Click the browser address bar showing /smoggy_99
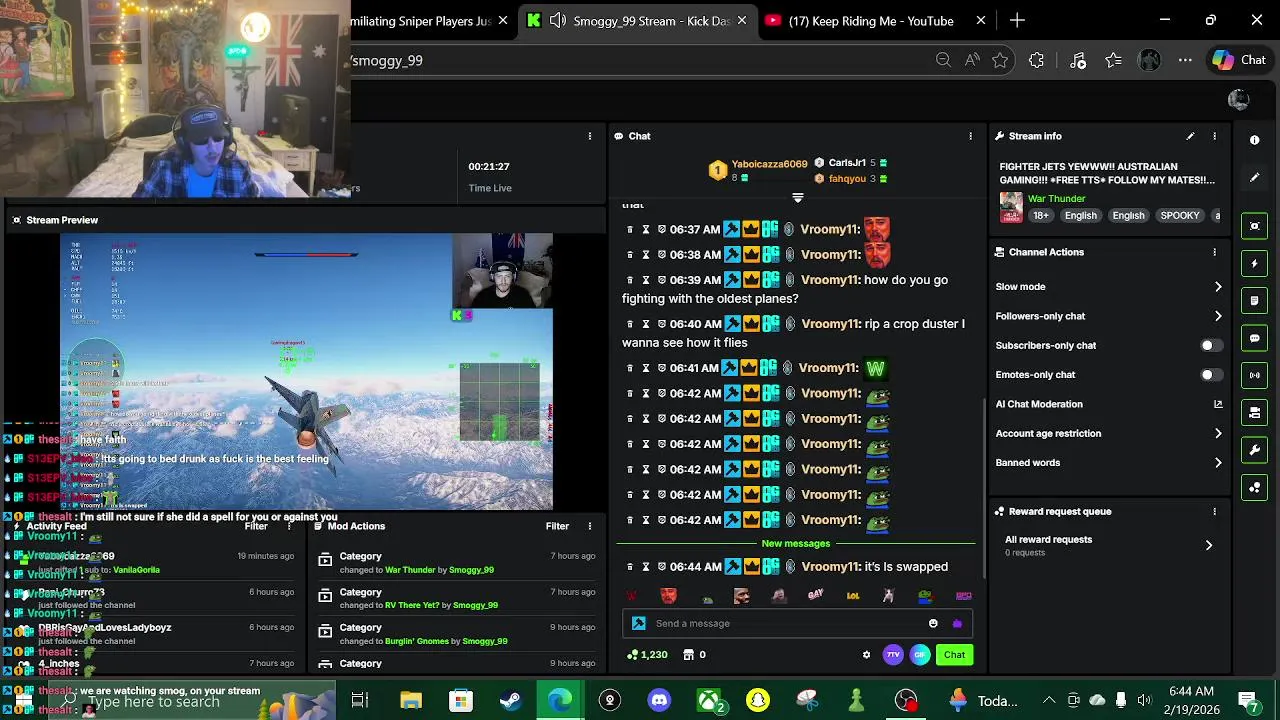This screenshot has height=720, width=1280. [x=640, y=60]
